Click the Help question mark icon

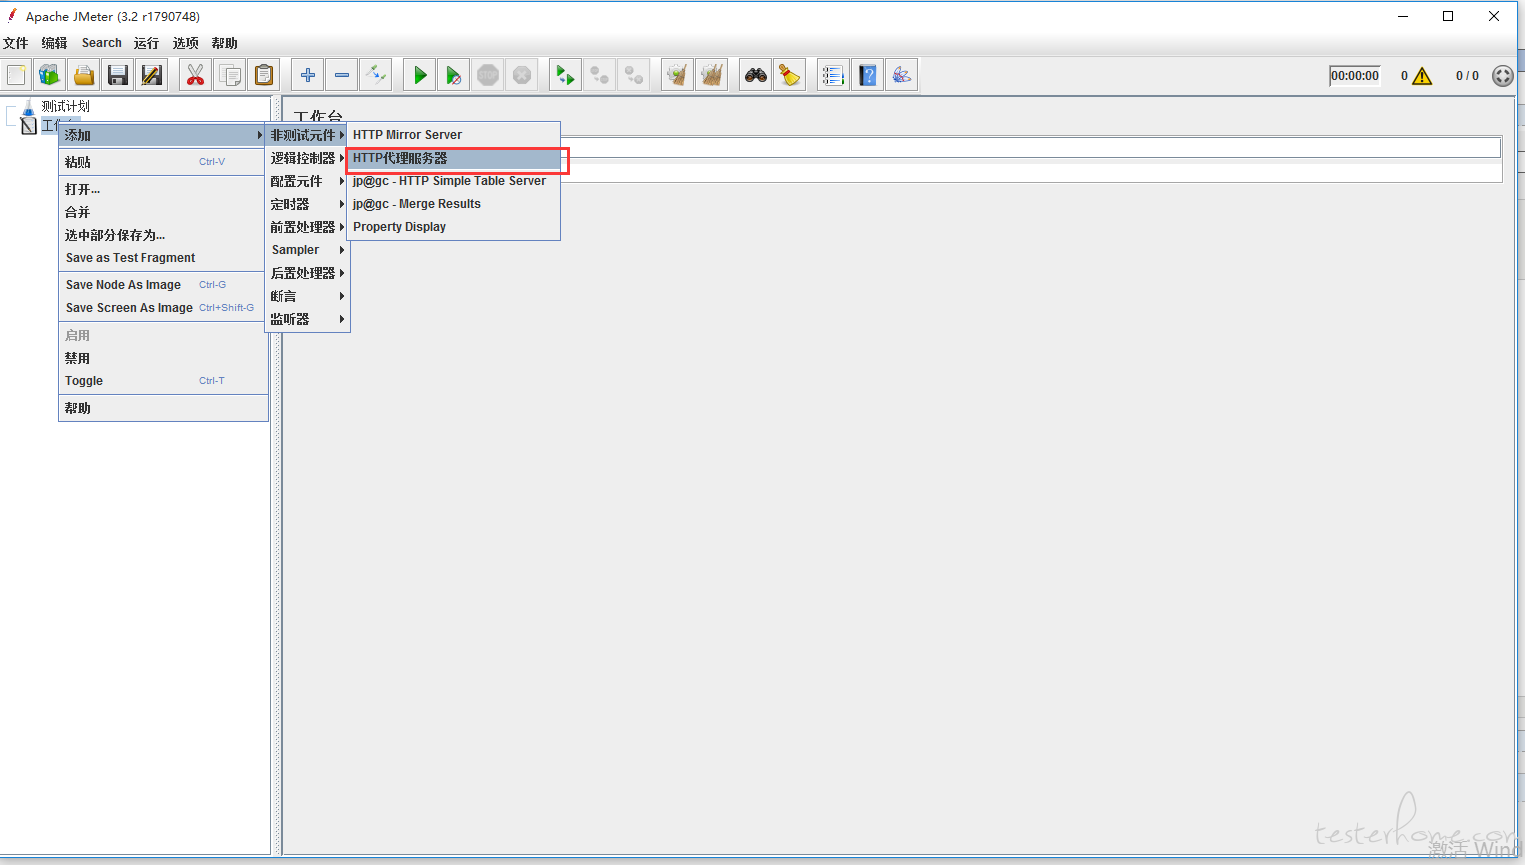[x=868, y=75]
